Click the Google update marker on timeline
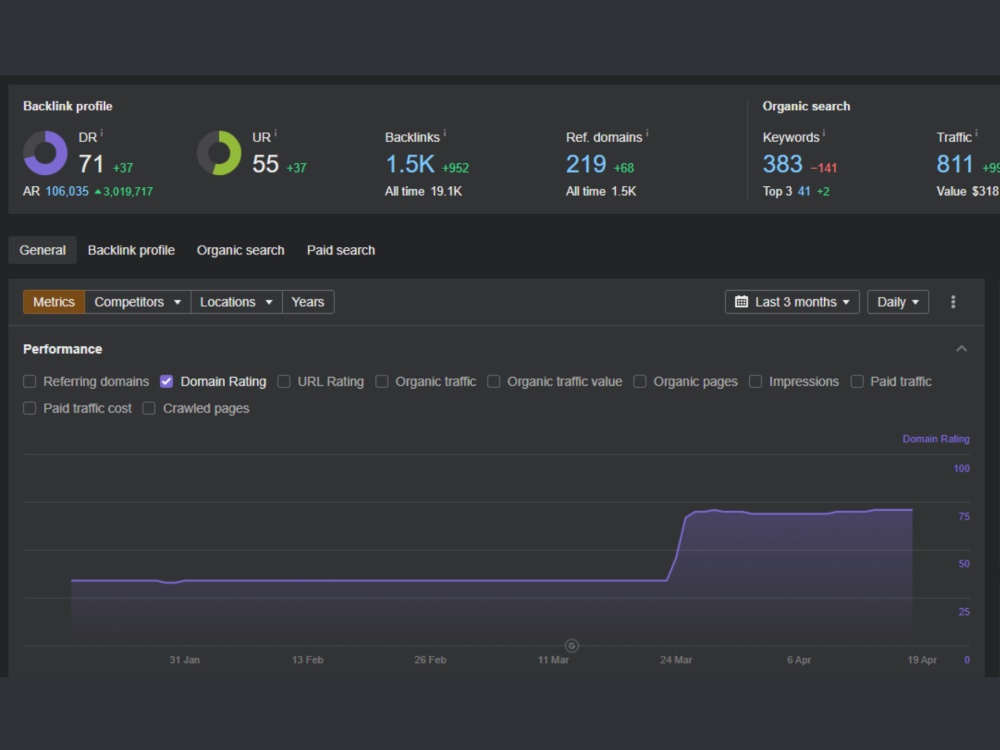This screenshot has width=1000, height=750. coord(572,645)
